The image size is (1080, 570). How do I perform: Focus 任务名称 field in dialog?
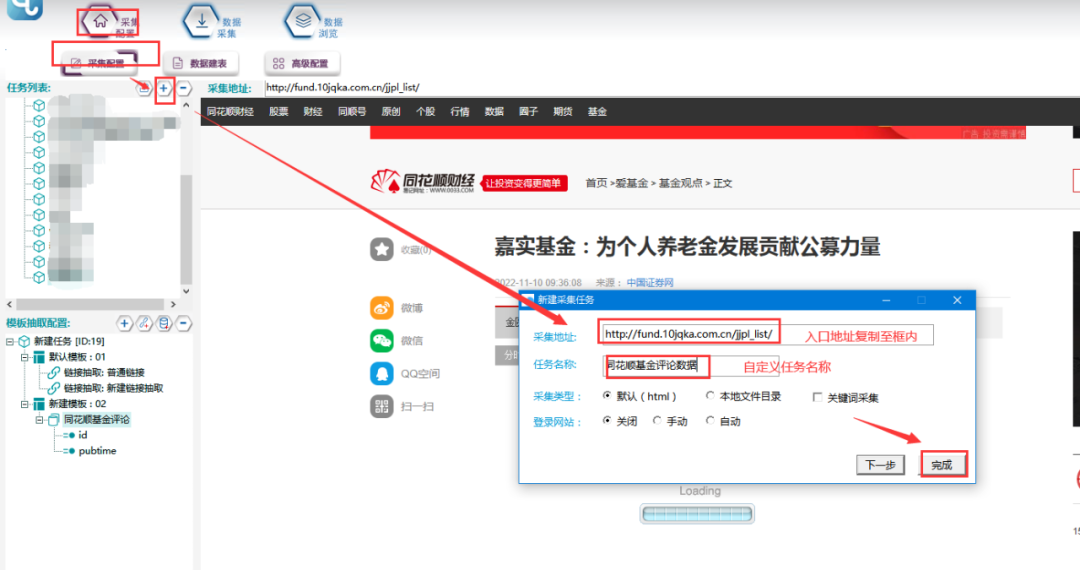691,366
